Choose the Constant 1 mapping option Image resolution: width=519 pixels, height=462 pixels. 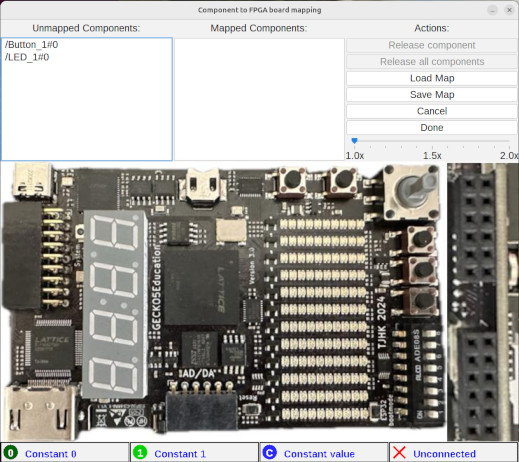pos(194,453)
